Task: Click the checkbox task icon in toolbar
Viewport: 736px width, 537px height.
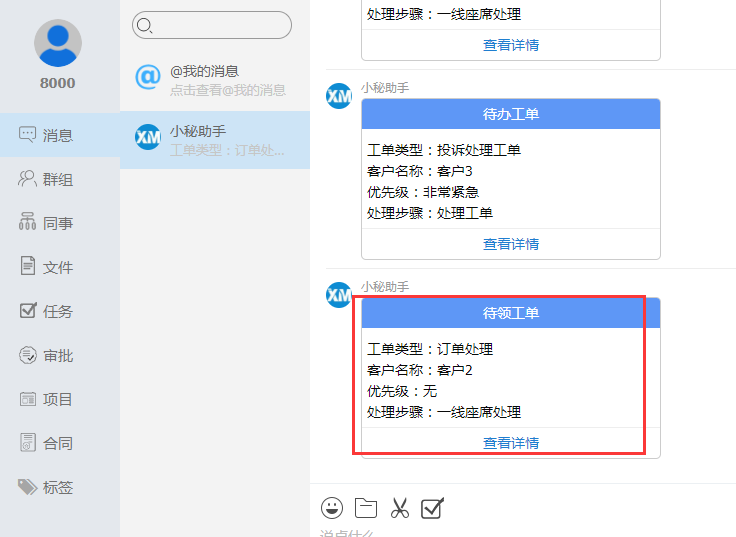Action: 432,508
